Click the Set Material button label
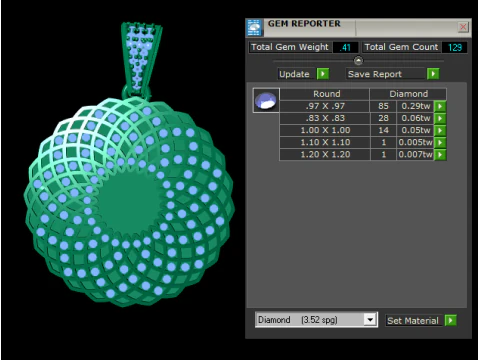 [413, 321]
